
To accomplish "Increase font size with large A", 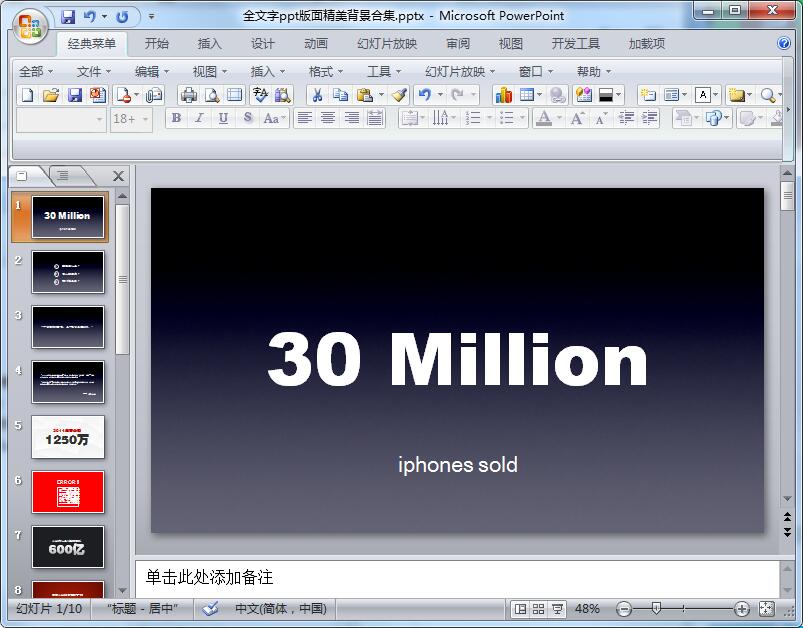I will pos(578,119).
